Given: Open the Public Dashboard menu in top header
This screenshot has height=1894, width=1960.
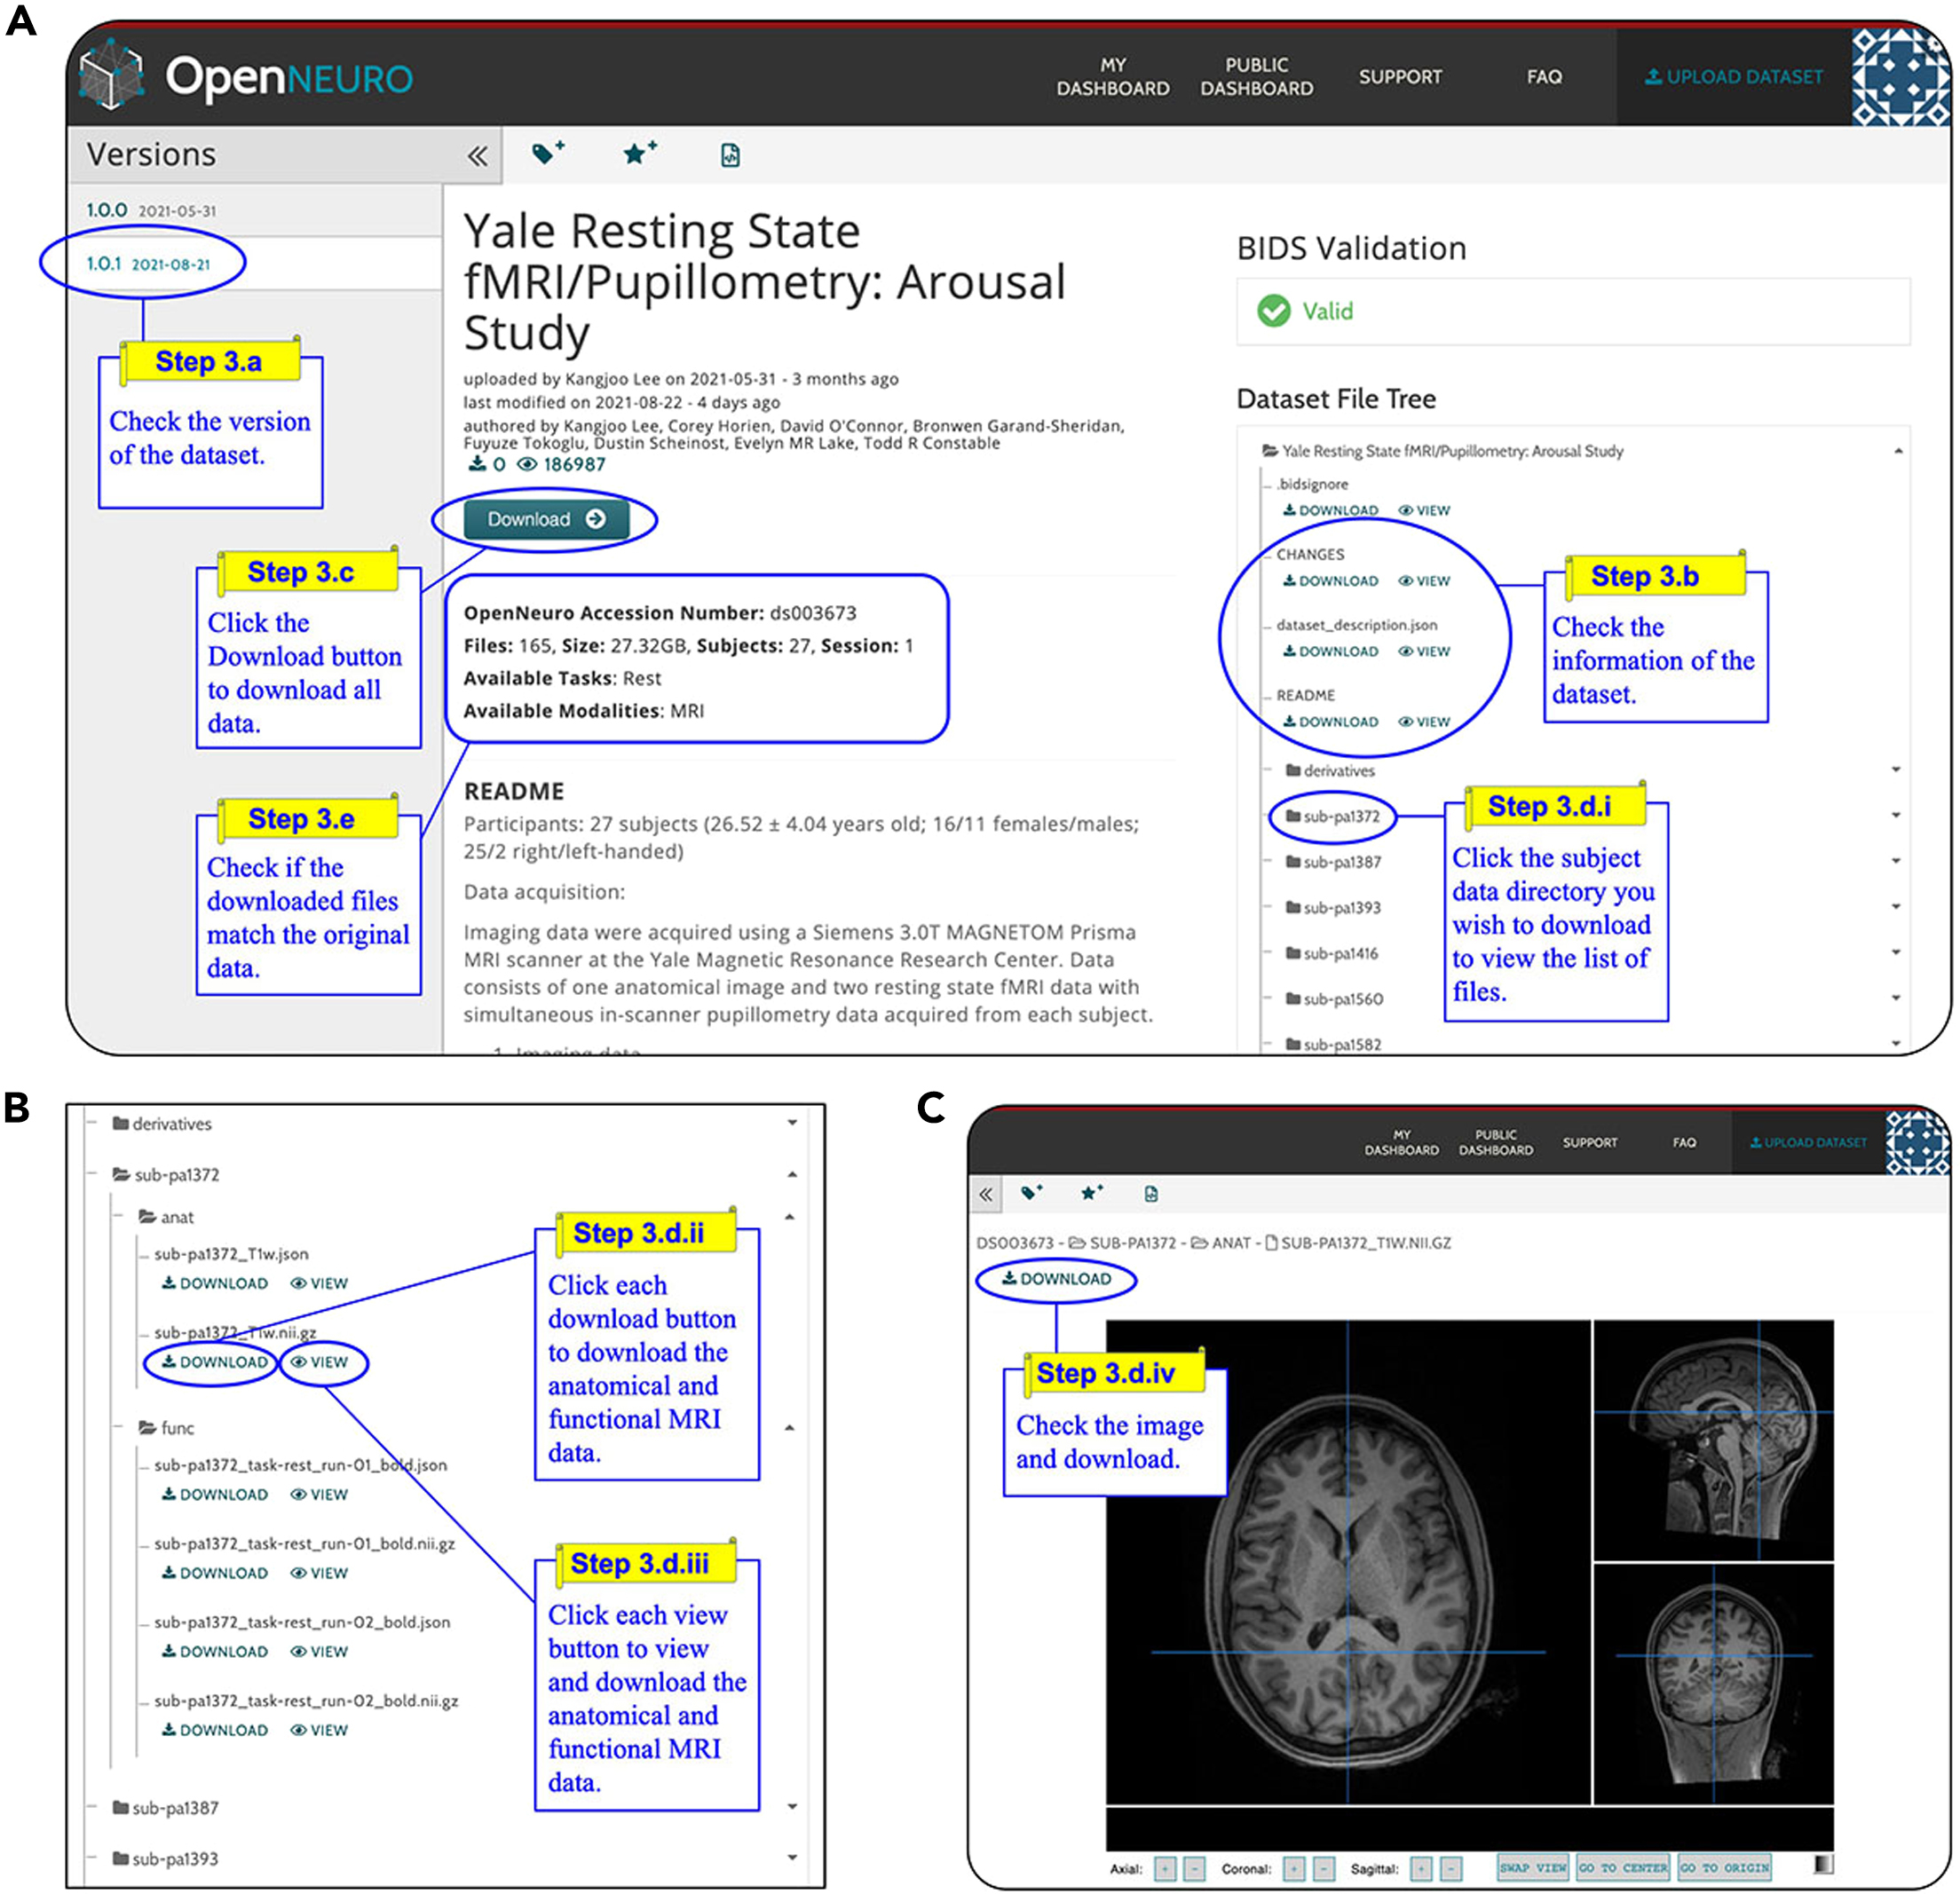Looking at the screenshot, I should click(1256, 77).
